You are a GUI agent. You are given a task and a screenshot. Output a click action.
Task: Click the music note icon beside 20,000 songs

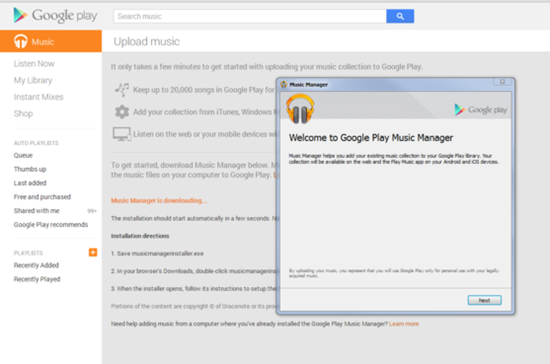point(122,90)
